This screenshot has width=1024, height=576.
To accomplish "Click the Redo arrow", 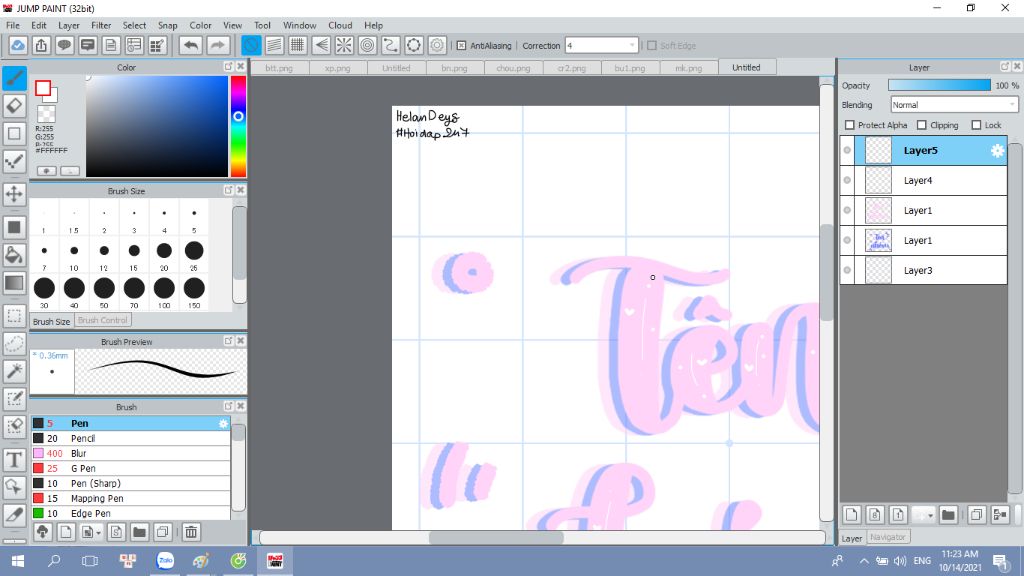I will pos(218,46).
